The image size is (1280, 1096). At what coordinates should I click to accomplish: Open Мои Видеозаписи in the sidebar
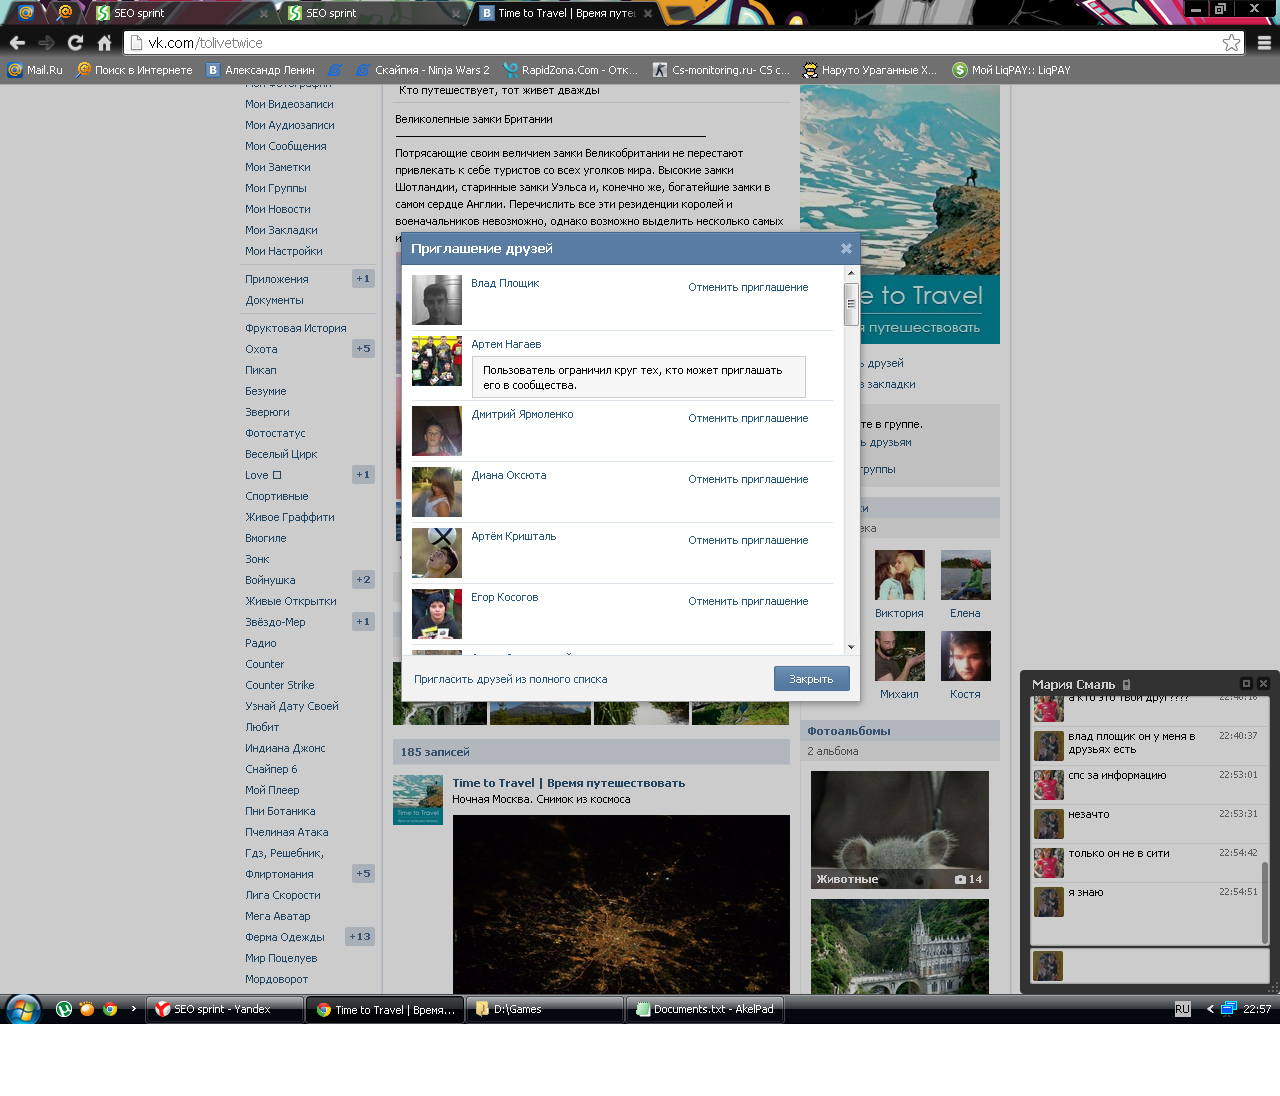[x=289, y=104]
